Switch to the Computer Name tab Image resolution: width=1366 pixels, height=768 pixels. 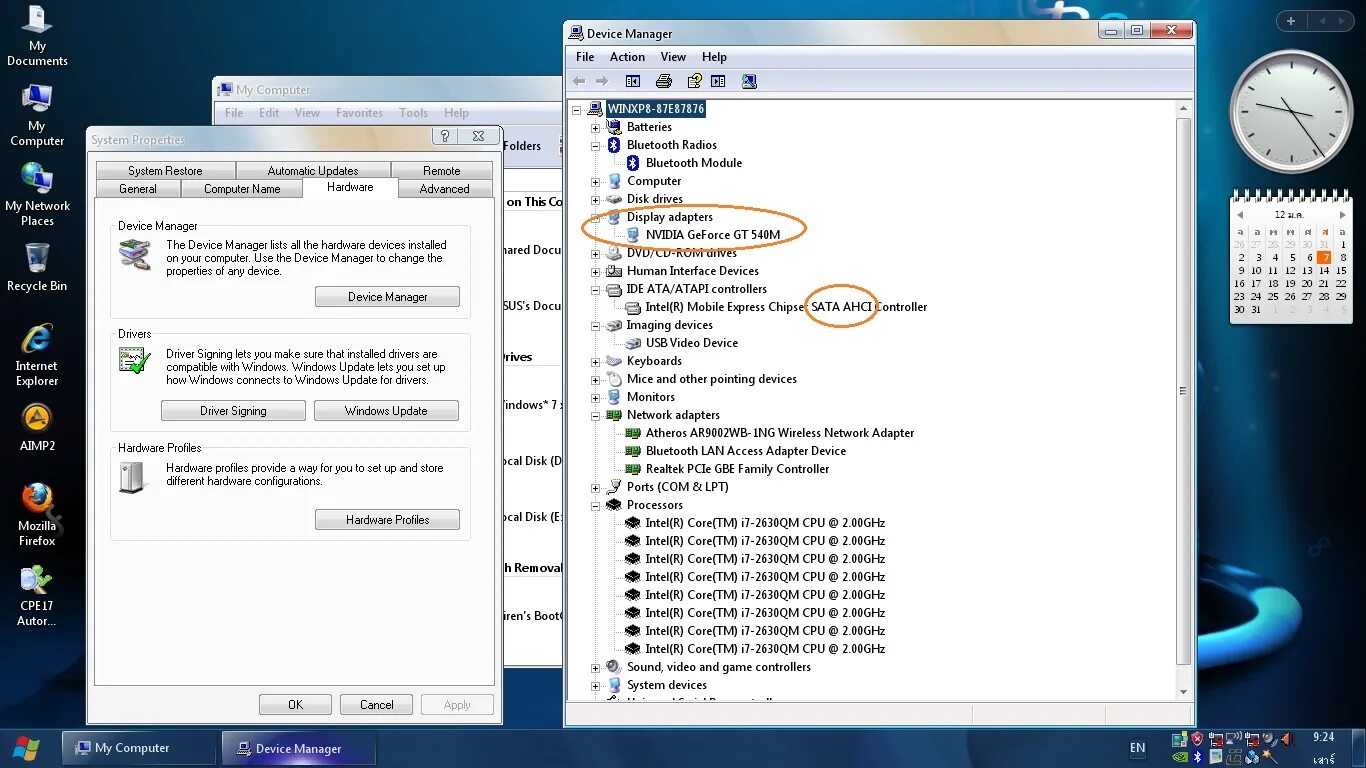(x=242, y=189)
